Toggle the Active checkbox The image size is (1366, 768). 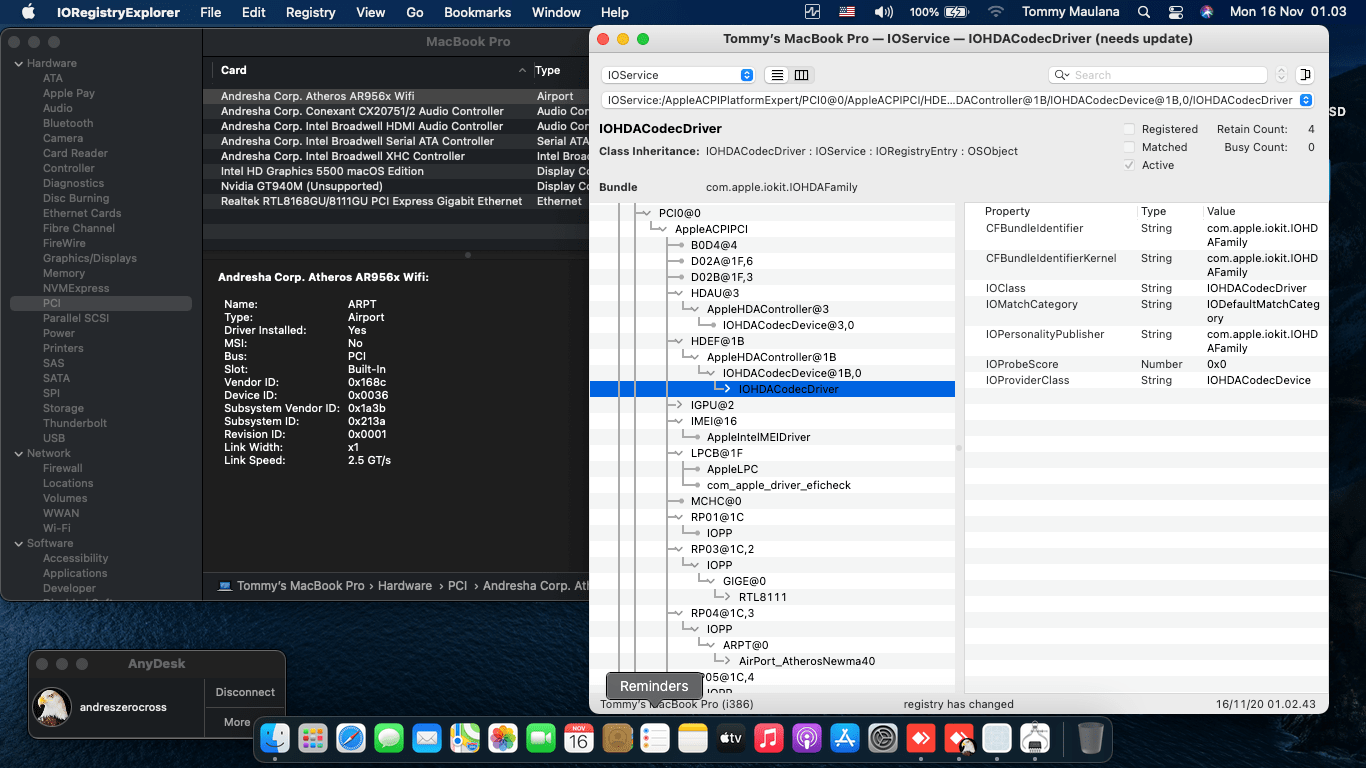pos(1129,165)
